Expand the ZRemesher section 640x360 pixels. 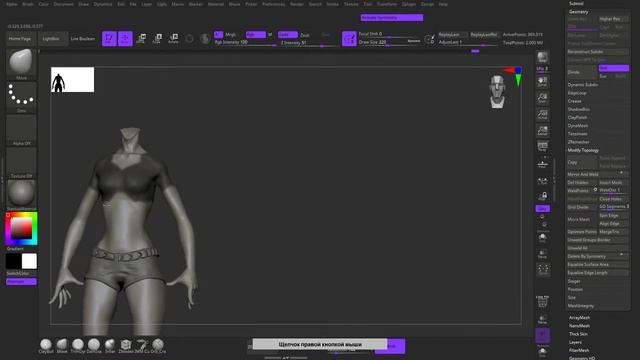click(x=578, y=142)
